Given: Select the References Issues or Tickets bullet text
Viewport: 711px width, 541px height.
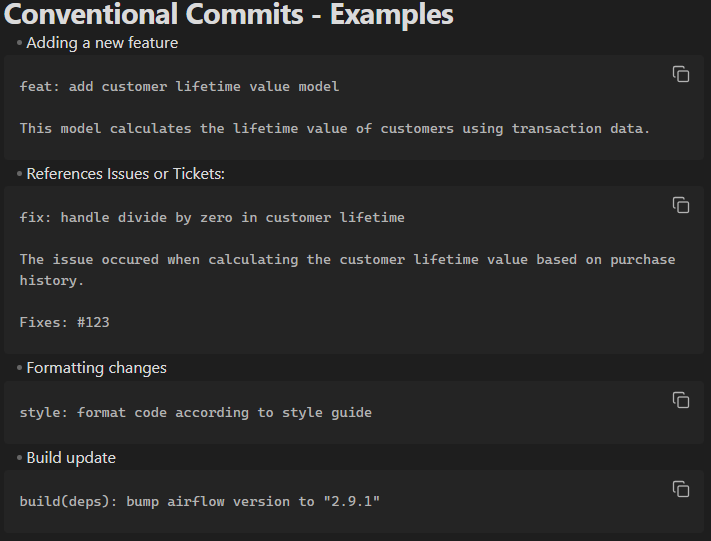Looking at the screenshot, I should (x=126, y=174).
